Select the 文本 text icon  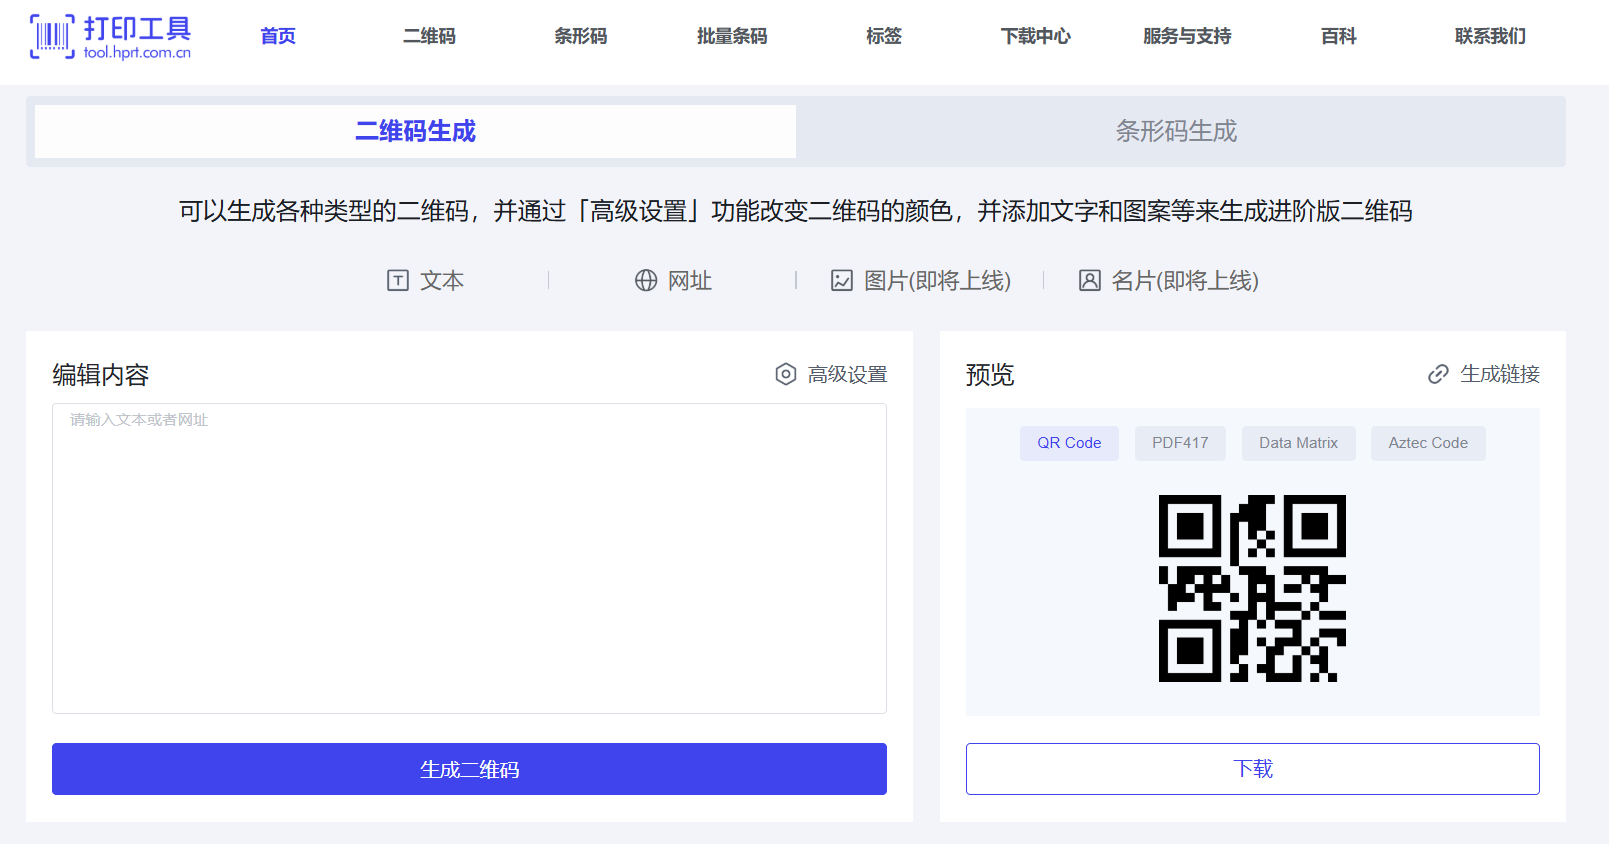(398, 281)
